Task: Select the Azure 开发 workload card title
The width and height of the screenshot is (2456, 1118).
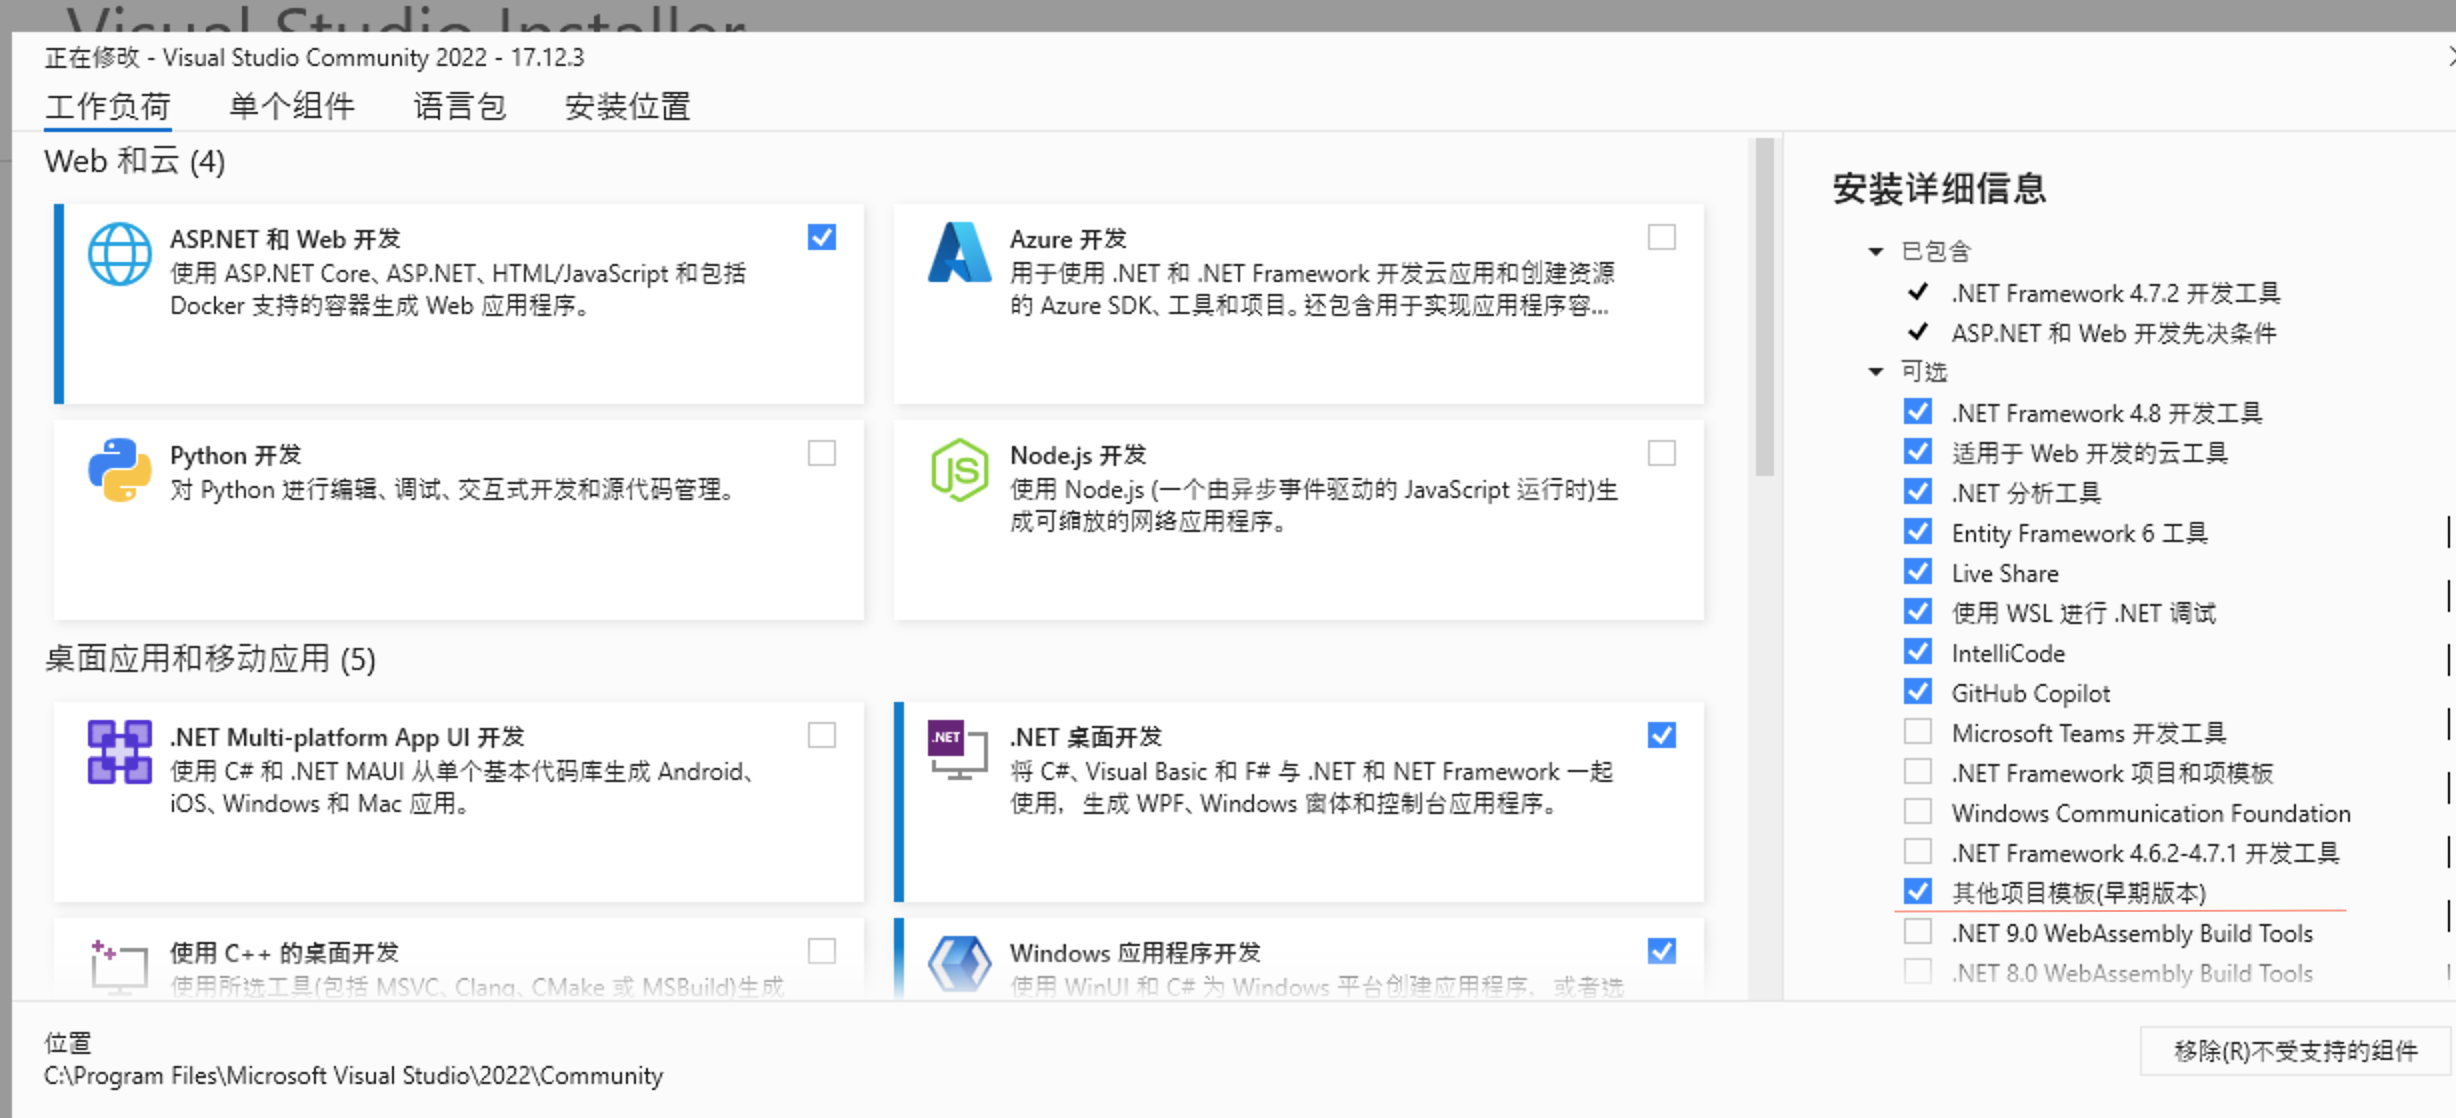Action: pos(1068,239)
